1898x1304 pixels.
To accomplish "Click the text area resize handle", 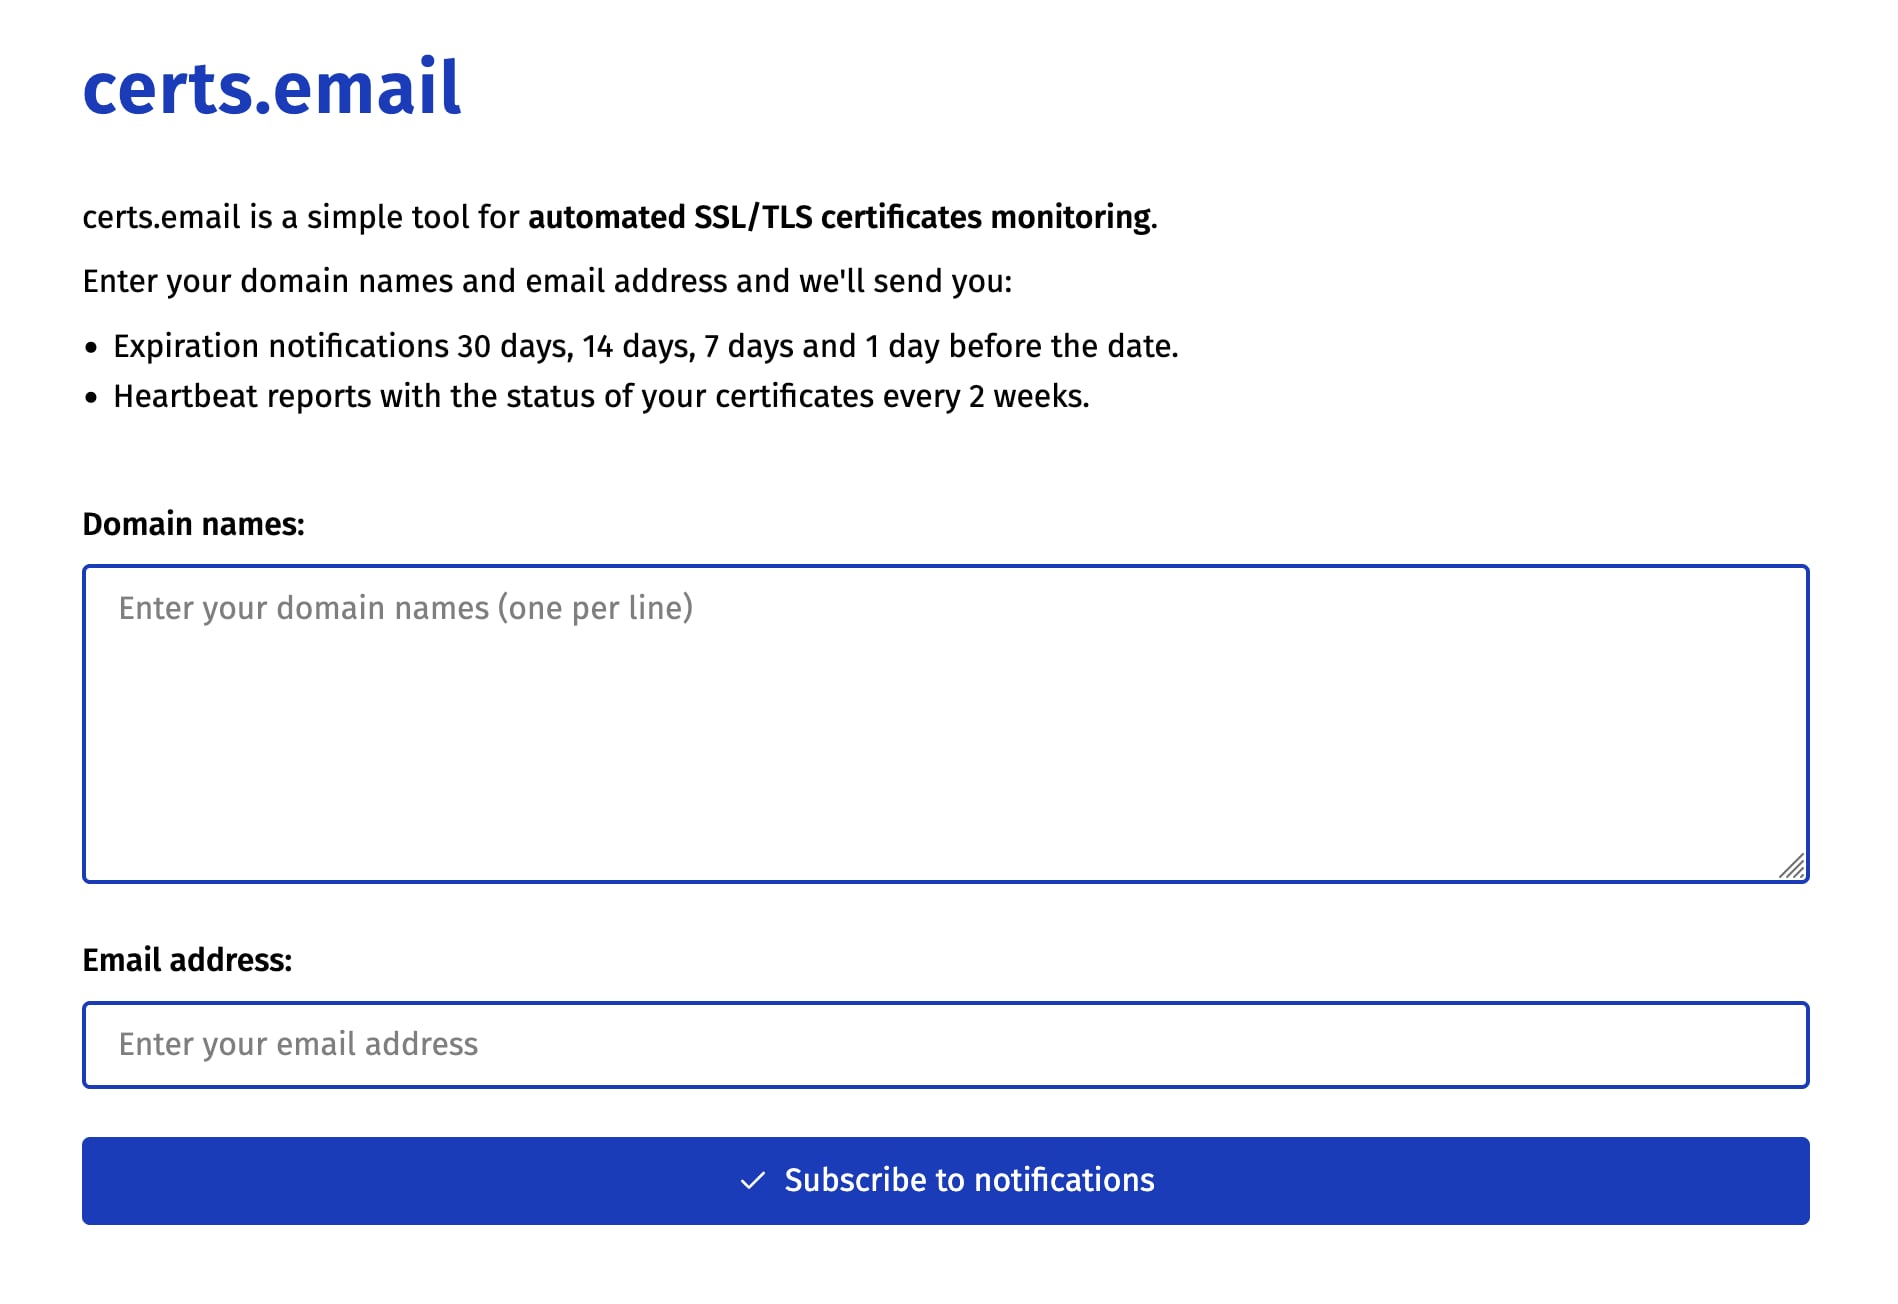I will [1792, 866].
